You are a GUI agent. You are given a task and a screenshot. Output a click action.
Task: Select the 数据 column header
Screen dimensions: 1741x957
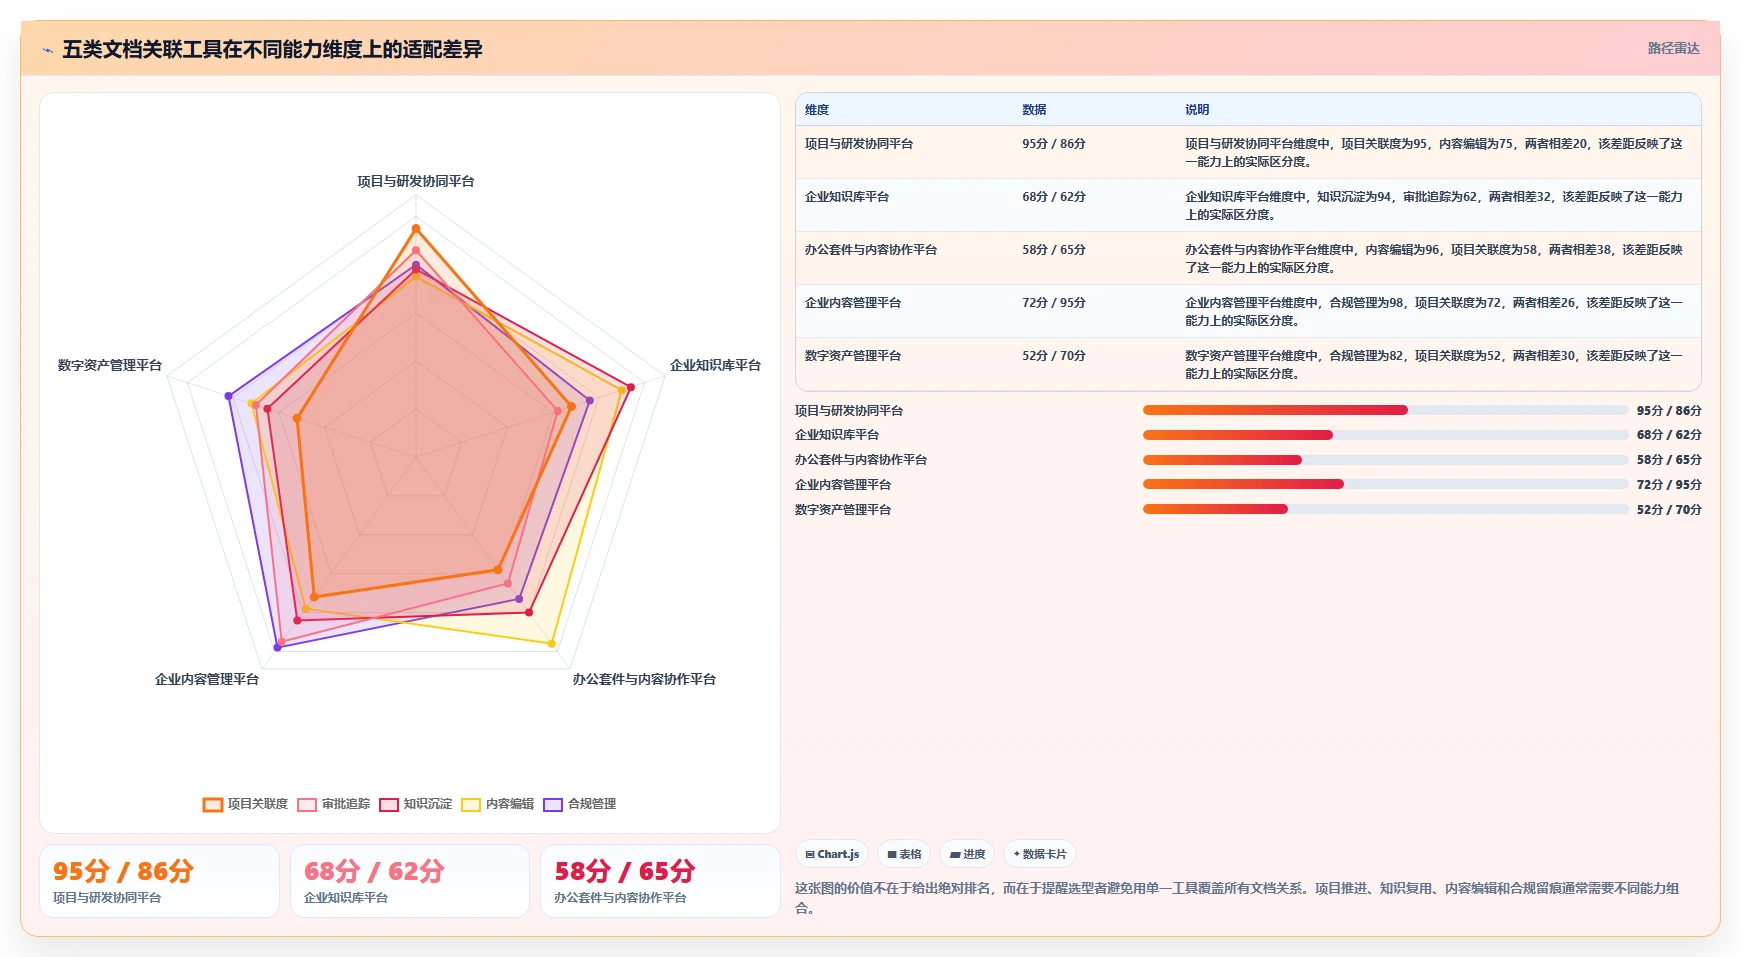point(1034,110)
